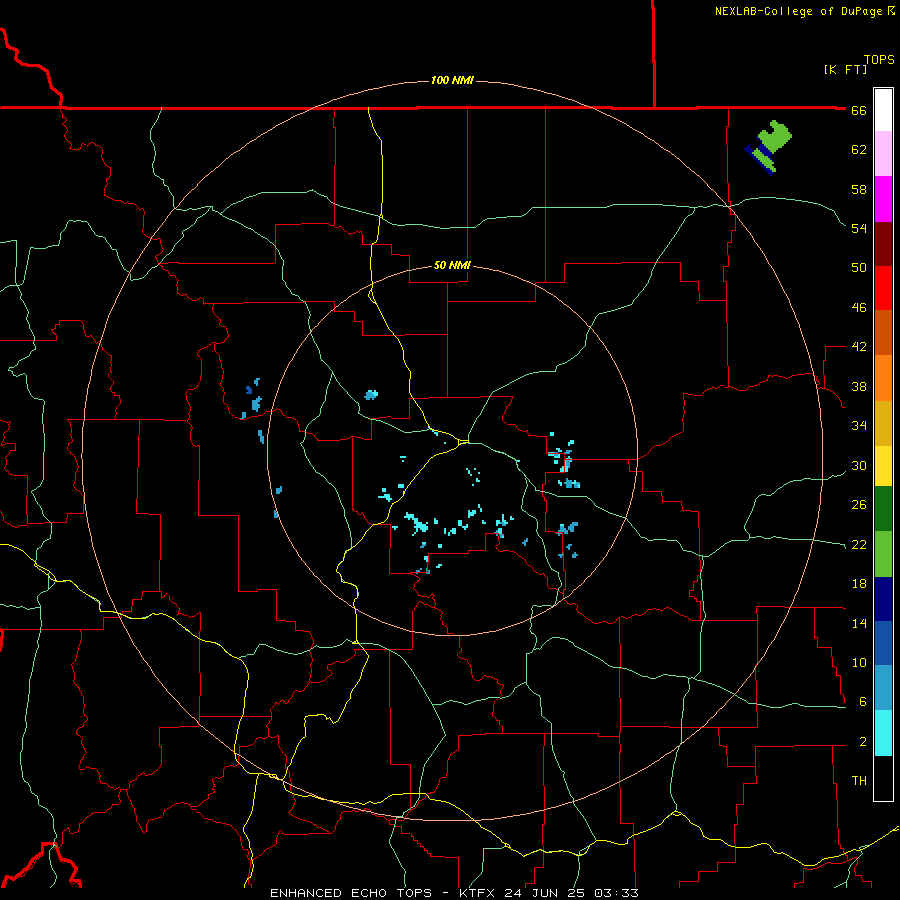Pick the cyan legend color band
Viewport: 900px width, 900px height.
click(883, 733)
